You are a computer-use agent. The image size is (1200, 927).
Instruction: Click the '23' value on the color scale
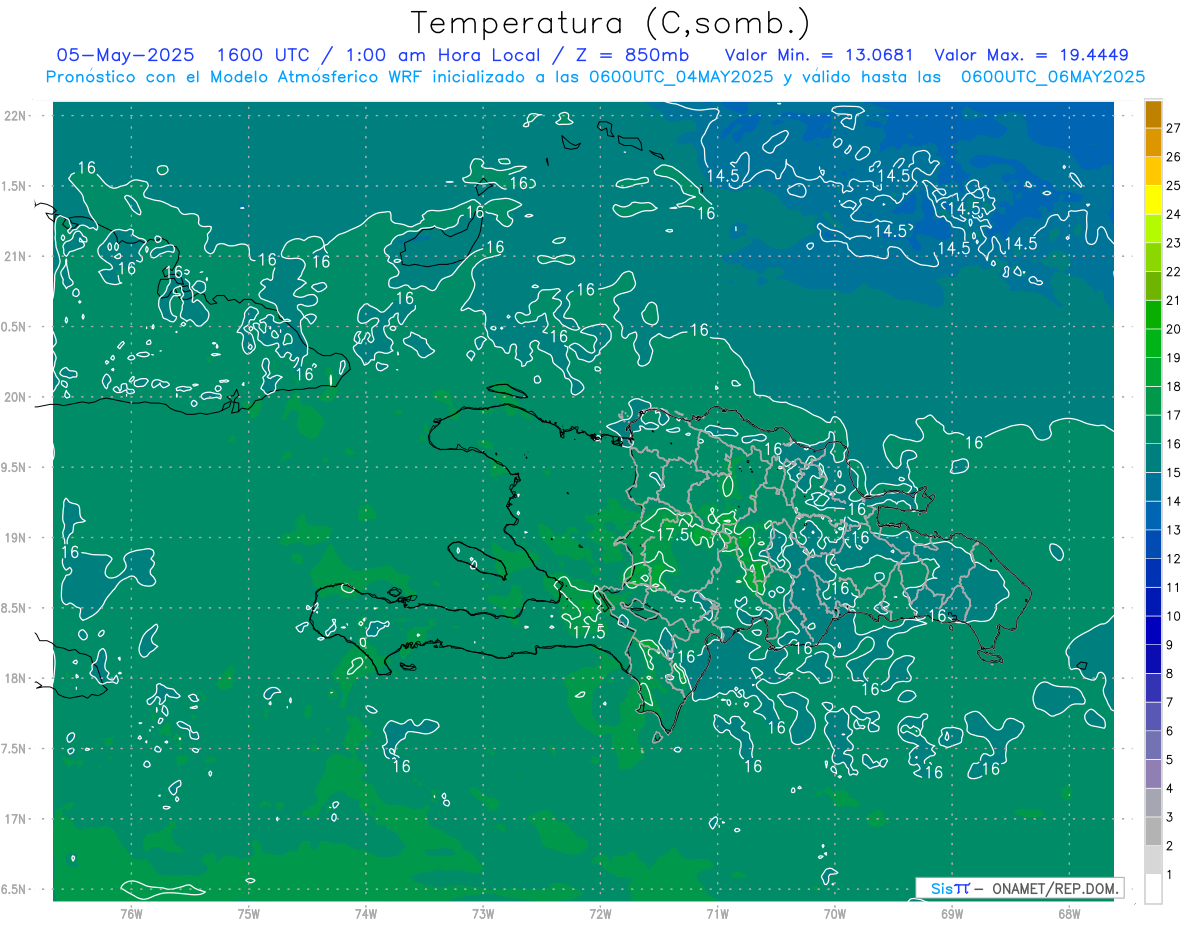point(1174,243)
